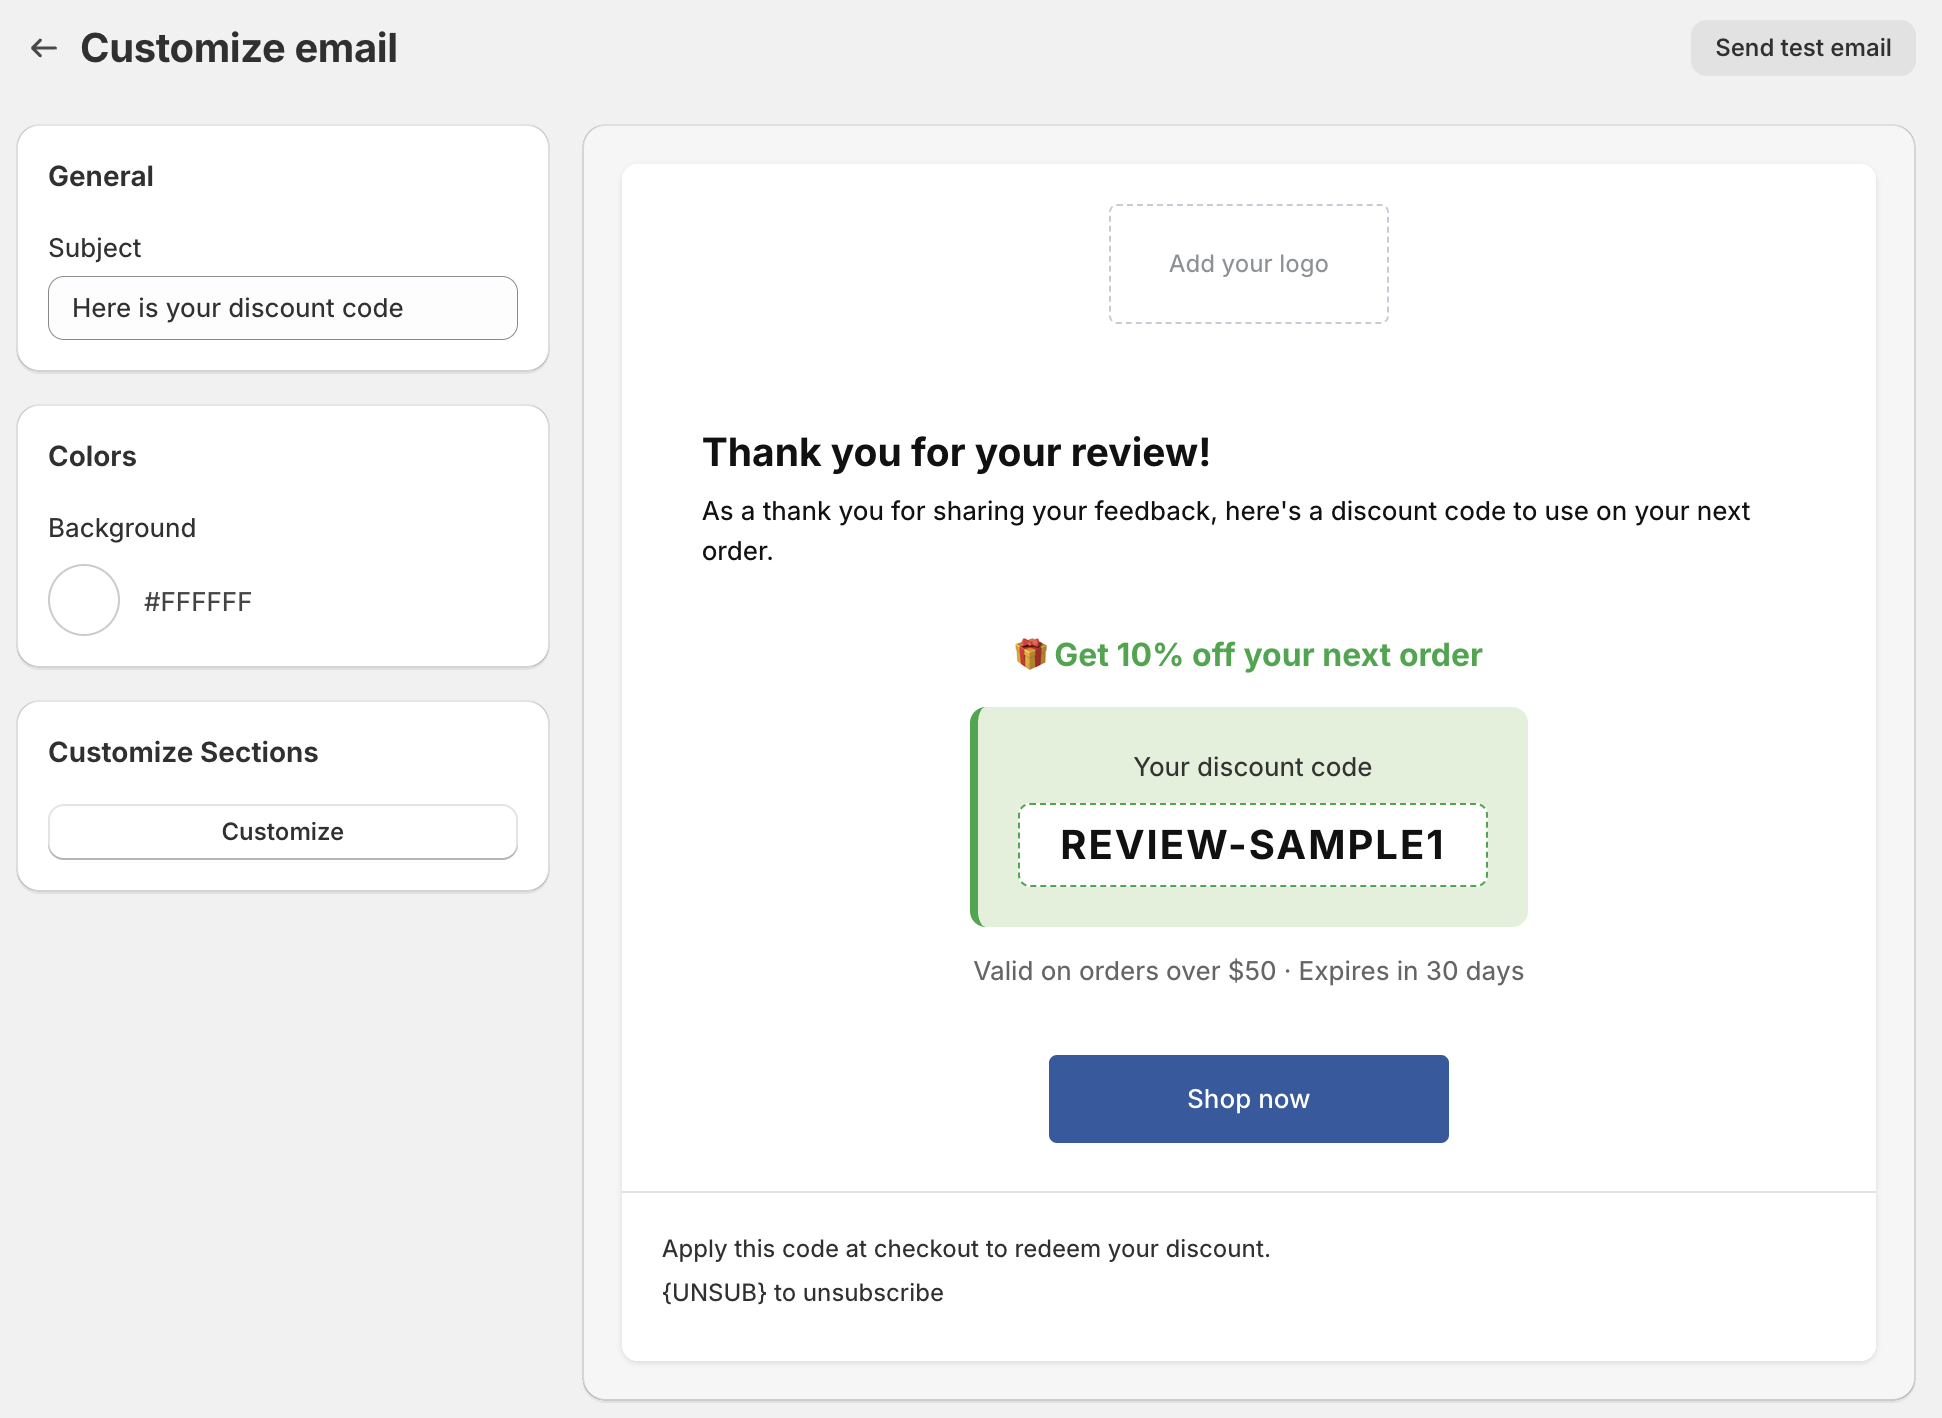Click the #FFFFFF hex color value
Screen dimensions: 1942x1418
tap(198, 602)
